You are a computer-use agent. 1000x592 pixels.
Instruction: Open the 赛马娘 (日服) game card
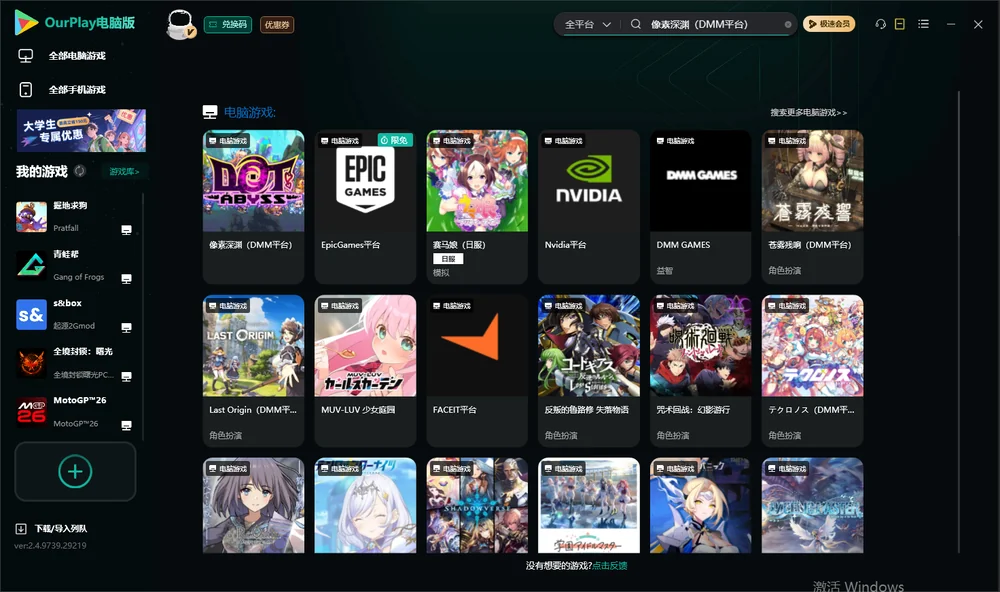[x=477, y=207]
